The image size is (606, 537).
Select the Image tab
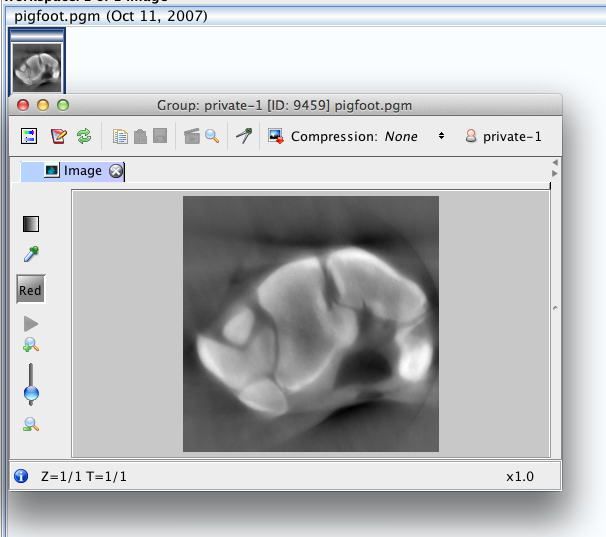73,171
